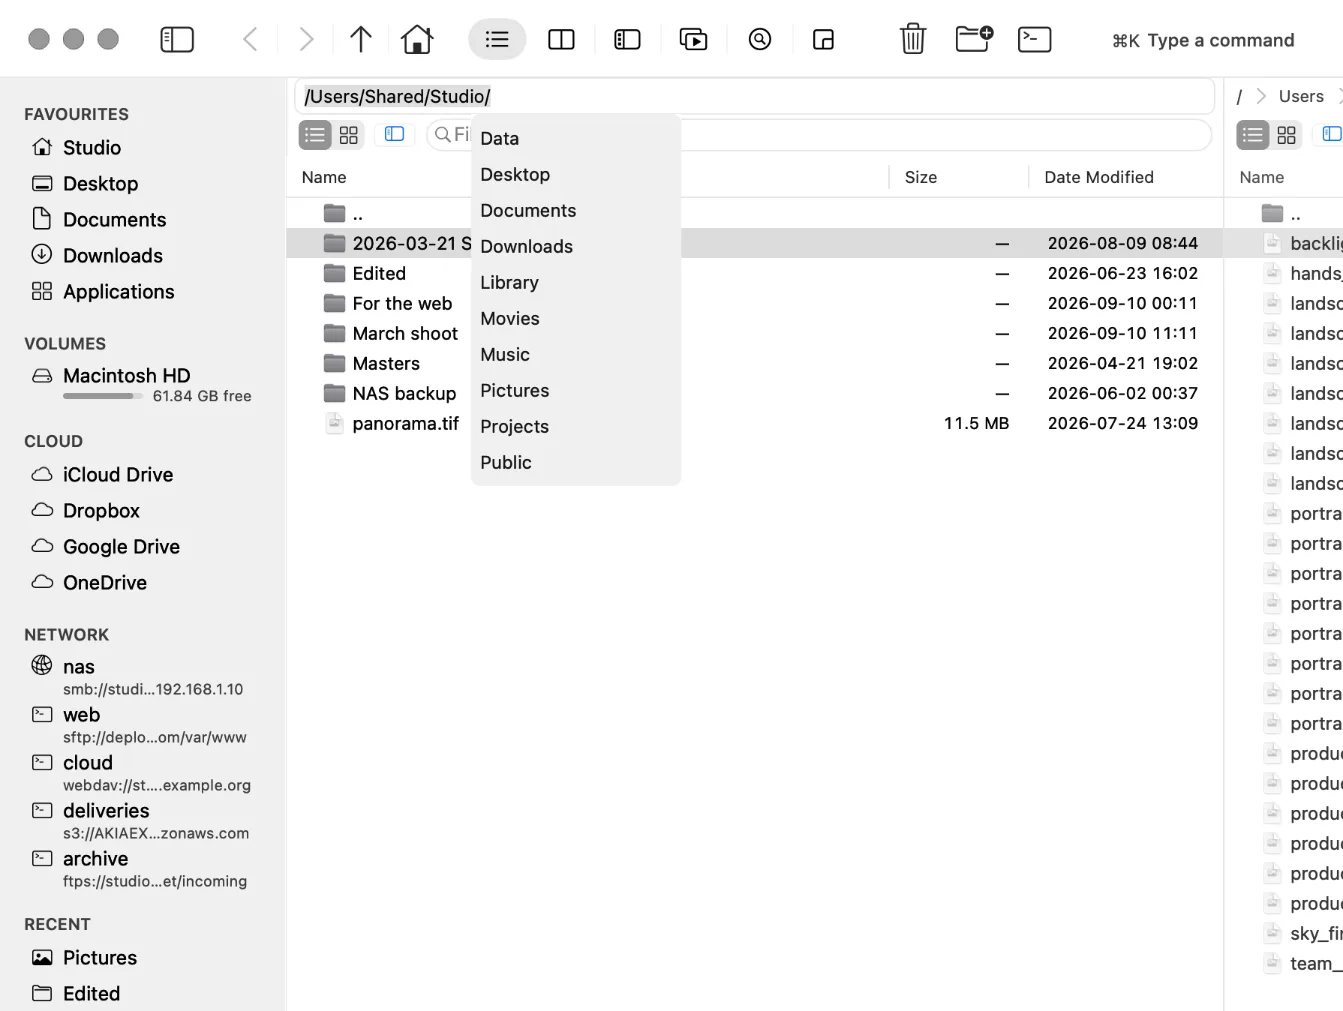This screenshot has height=1011, width=1343.
Task: Create a new folder
Action: pyautogui.click(x=974, y=40)
